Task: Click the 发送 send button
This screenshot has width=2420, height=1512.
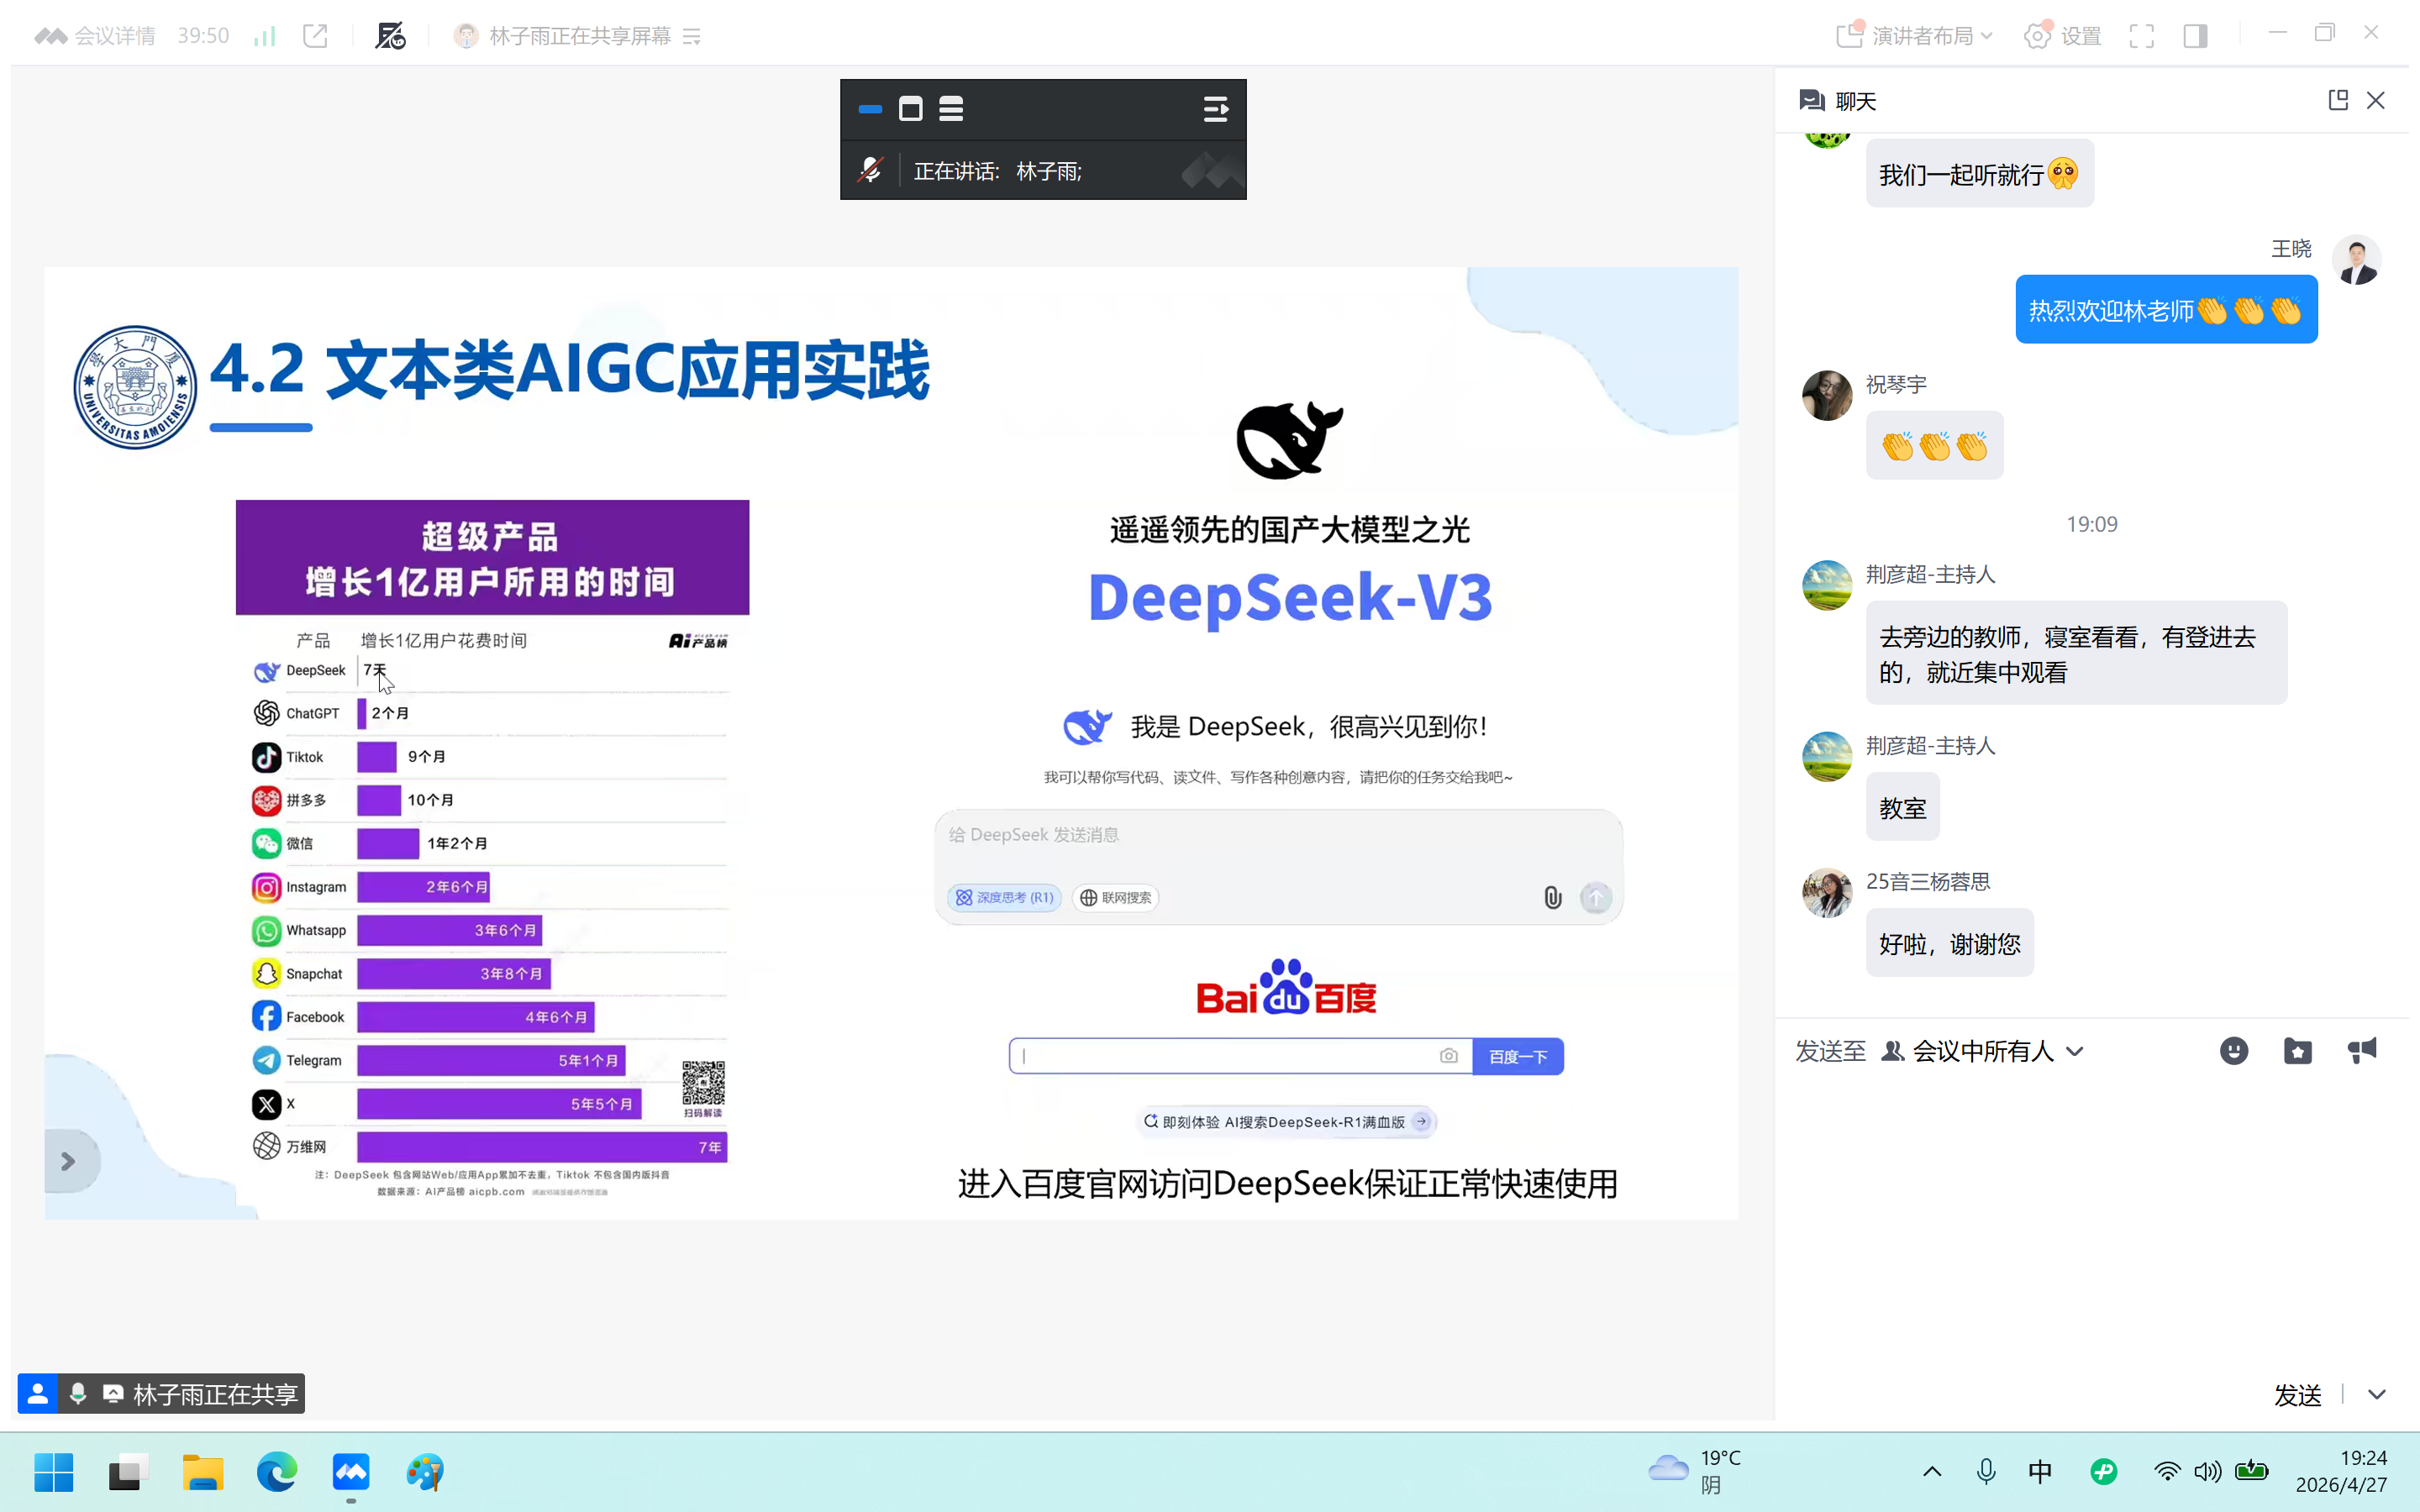Action: (x=2297, y=1395)
